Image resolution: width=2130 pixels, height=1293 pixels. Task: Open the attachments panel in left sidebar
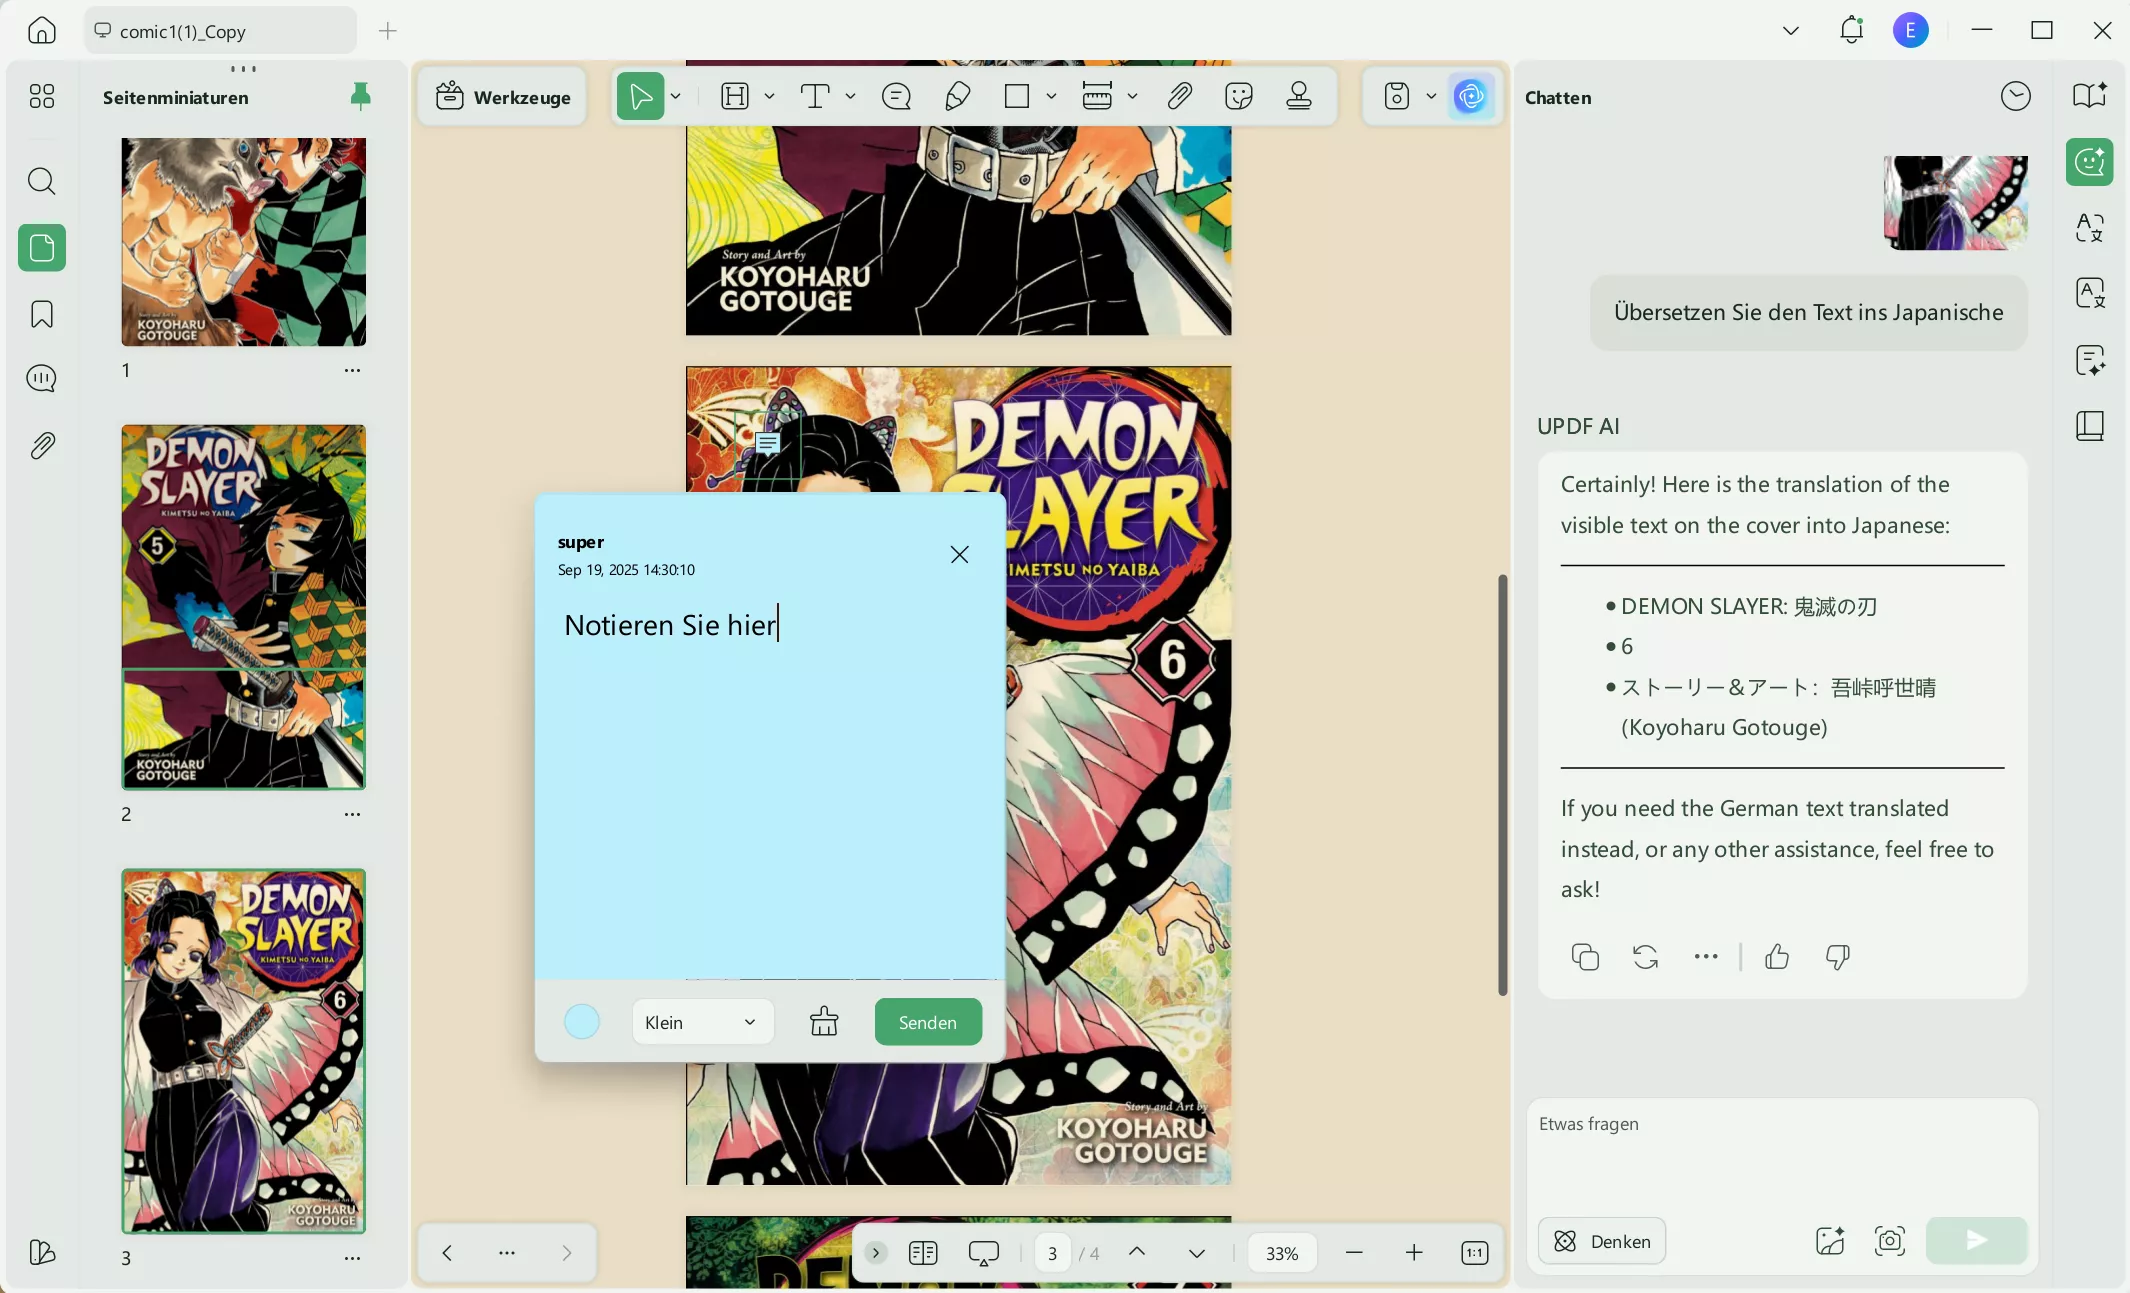[x=41, y=445]
